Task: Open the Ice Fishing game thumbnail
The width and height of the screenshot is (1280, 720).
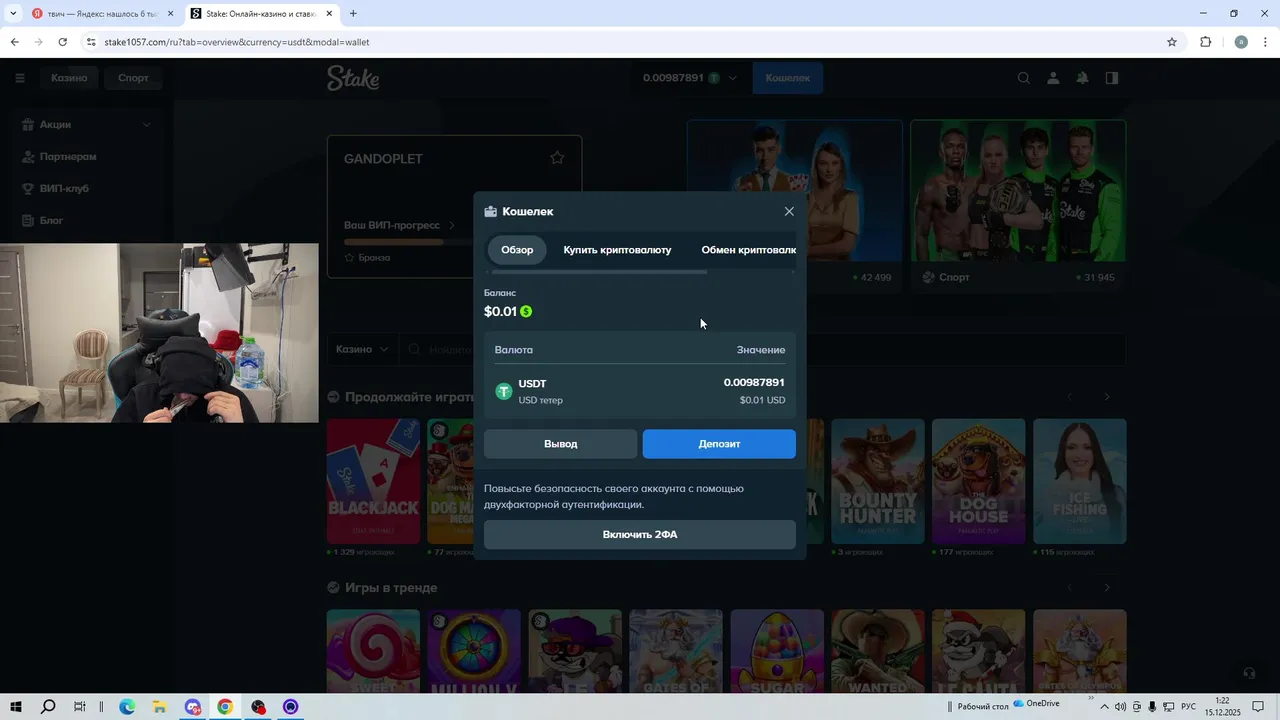Action: [1080, 481]
